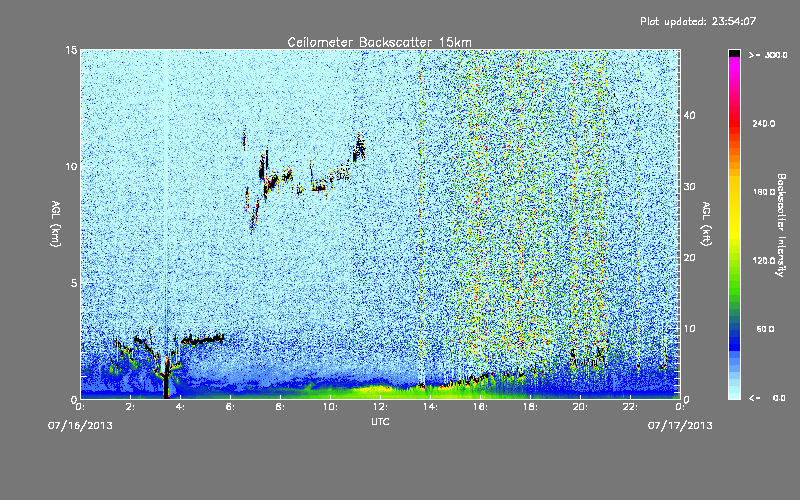Click the 'Backscatter Intensity' colorbar label
Screen dimensions: 800x500
pyautogui.click(x=781, y=225)
